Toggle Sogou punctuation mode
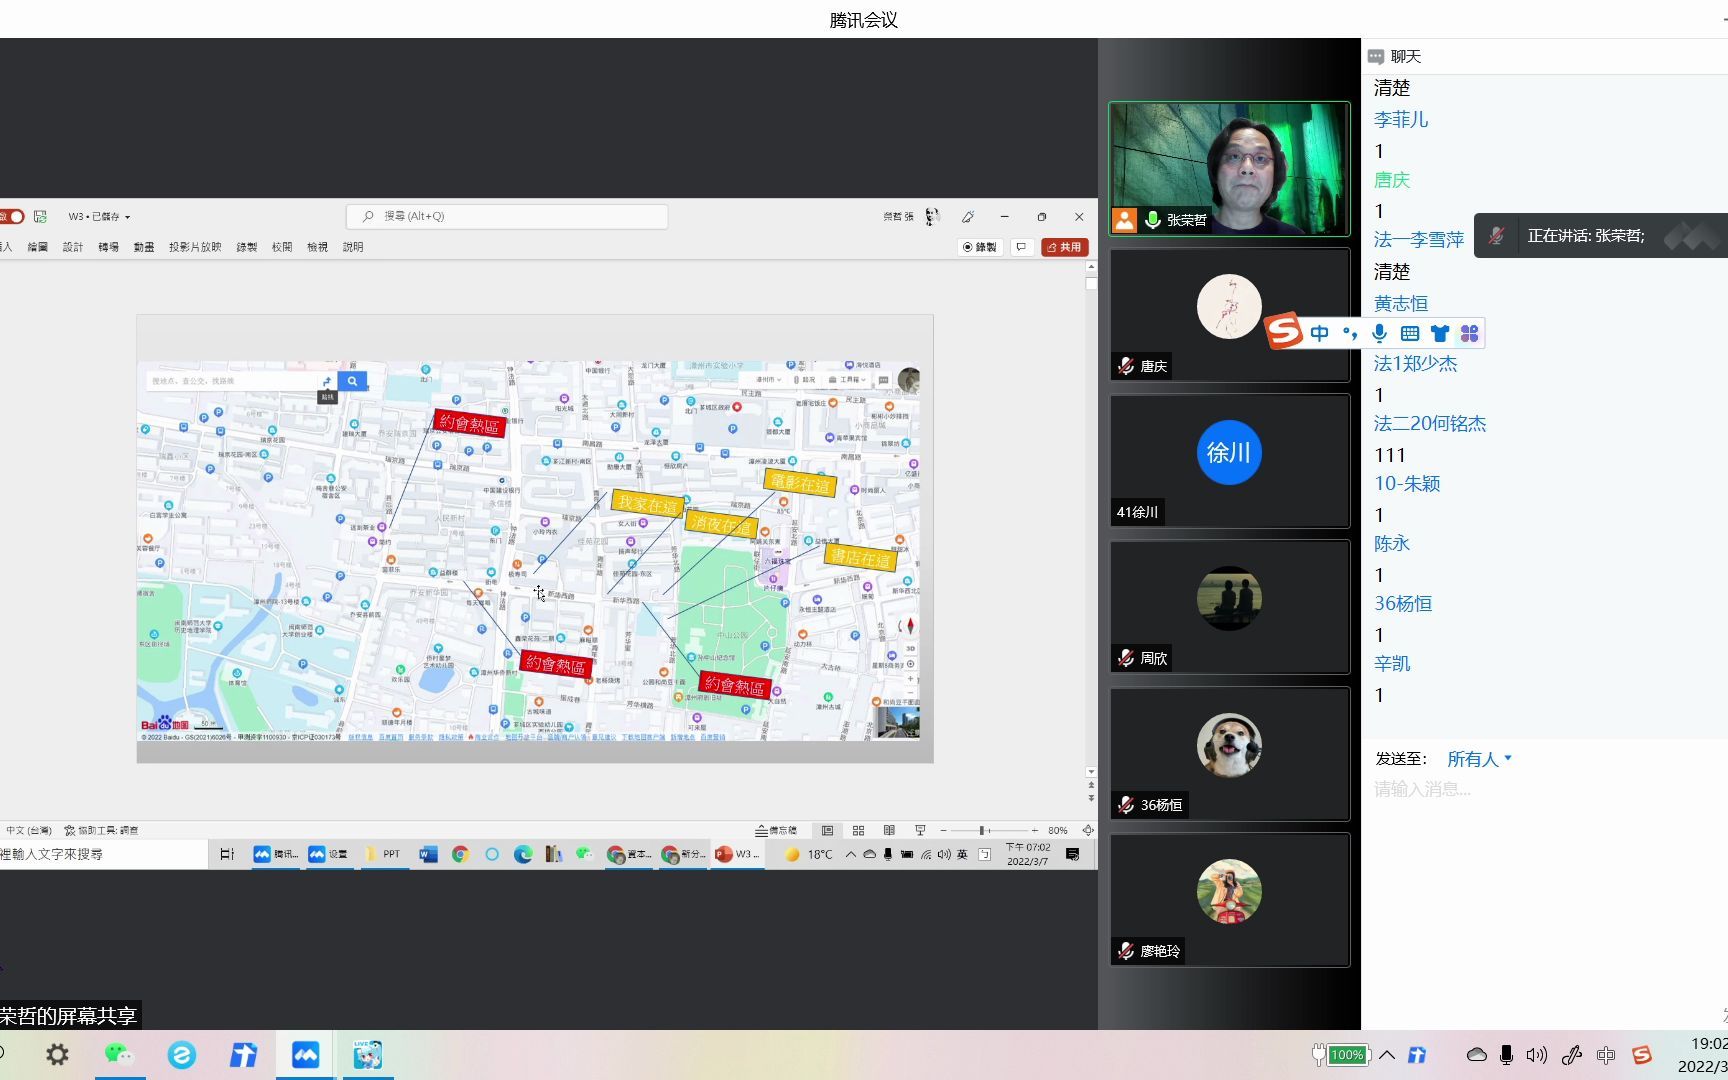This screenshot has width=1728, height=1080. tap(1350, 333)
